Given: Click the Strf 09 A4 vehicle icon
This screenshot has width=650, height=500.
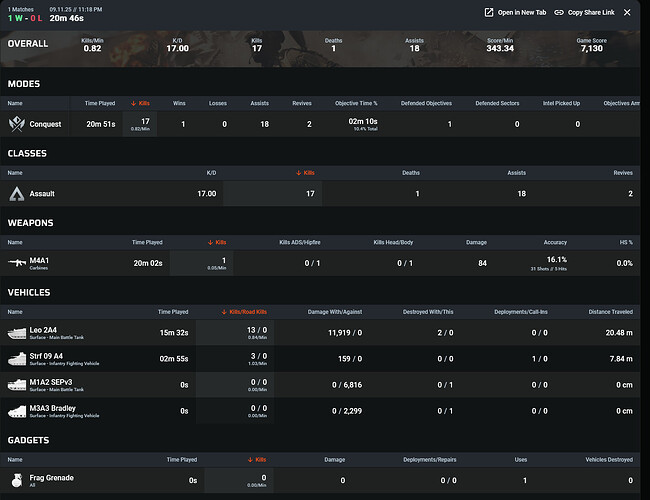Looking at the screenshot, I should pos(18,357).
